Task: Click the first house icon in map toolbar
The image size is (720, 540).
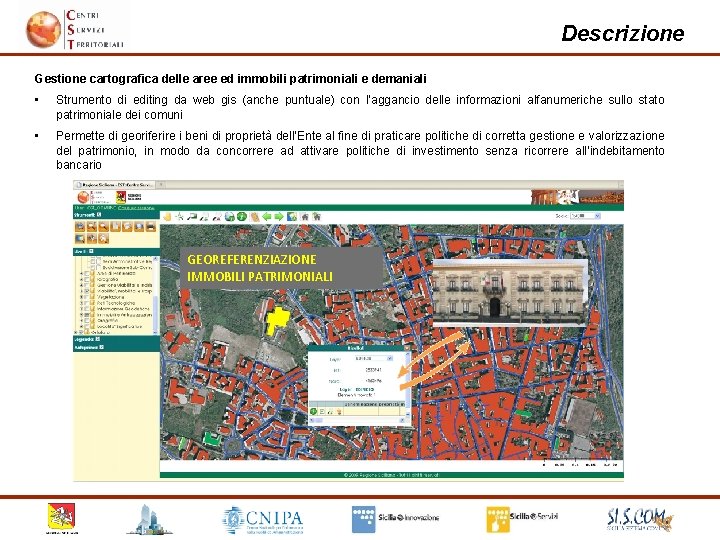Action: 304,216
